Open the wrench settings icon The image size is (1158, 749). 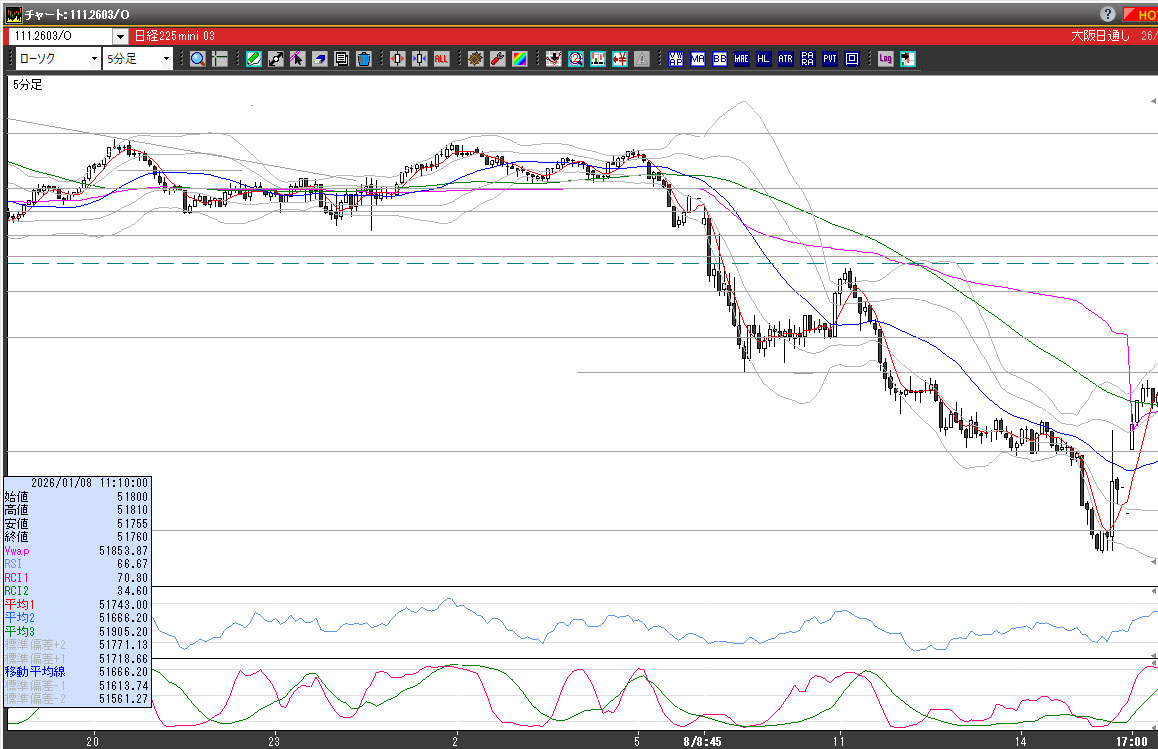[497, 59]
